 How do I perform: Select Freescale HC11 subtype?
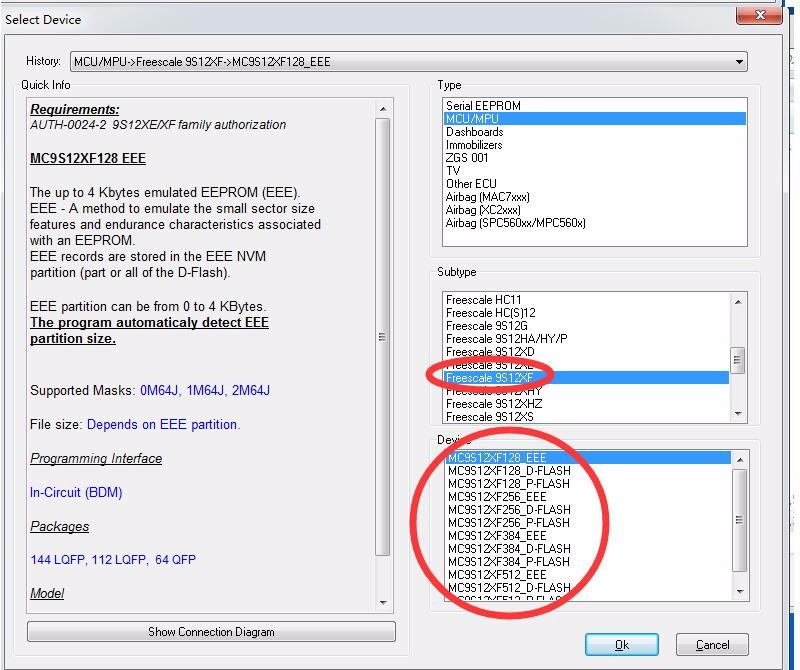pyautogui.click(x=587, y=300)
